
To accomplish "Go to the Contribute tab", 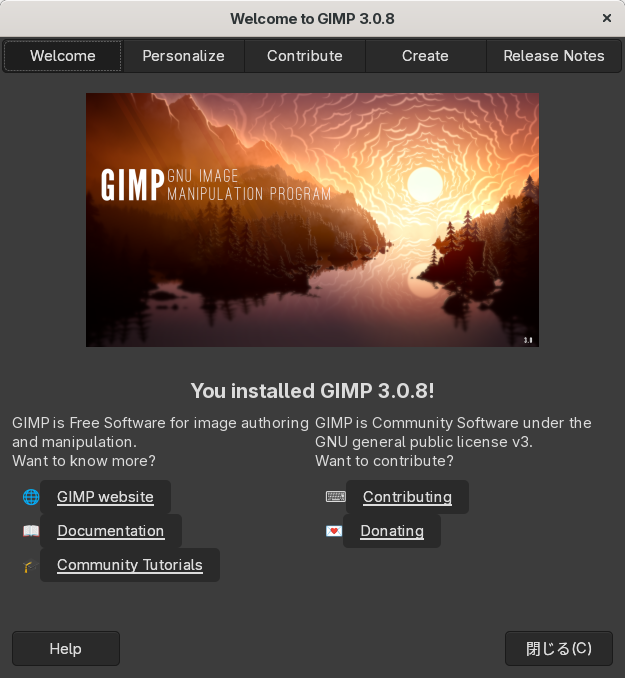I will click(x=304, y=56).
